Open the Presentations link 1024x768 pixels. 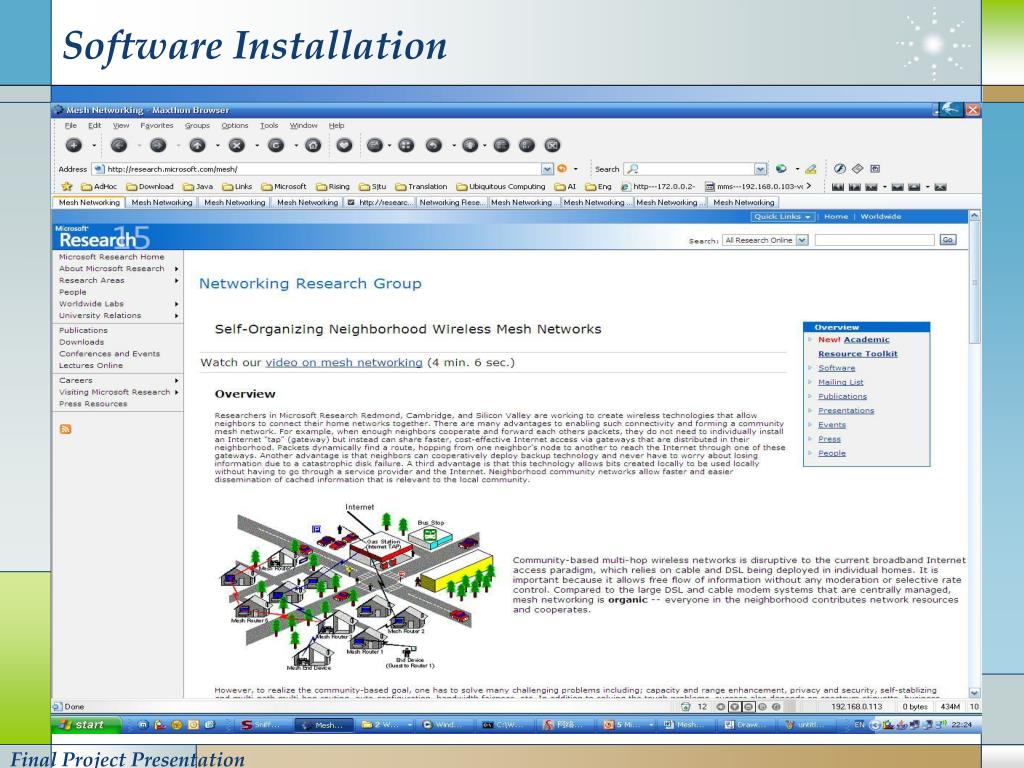click(x=846, y=411)
